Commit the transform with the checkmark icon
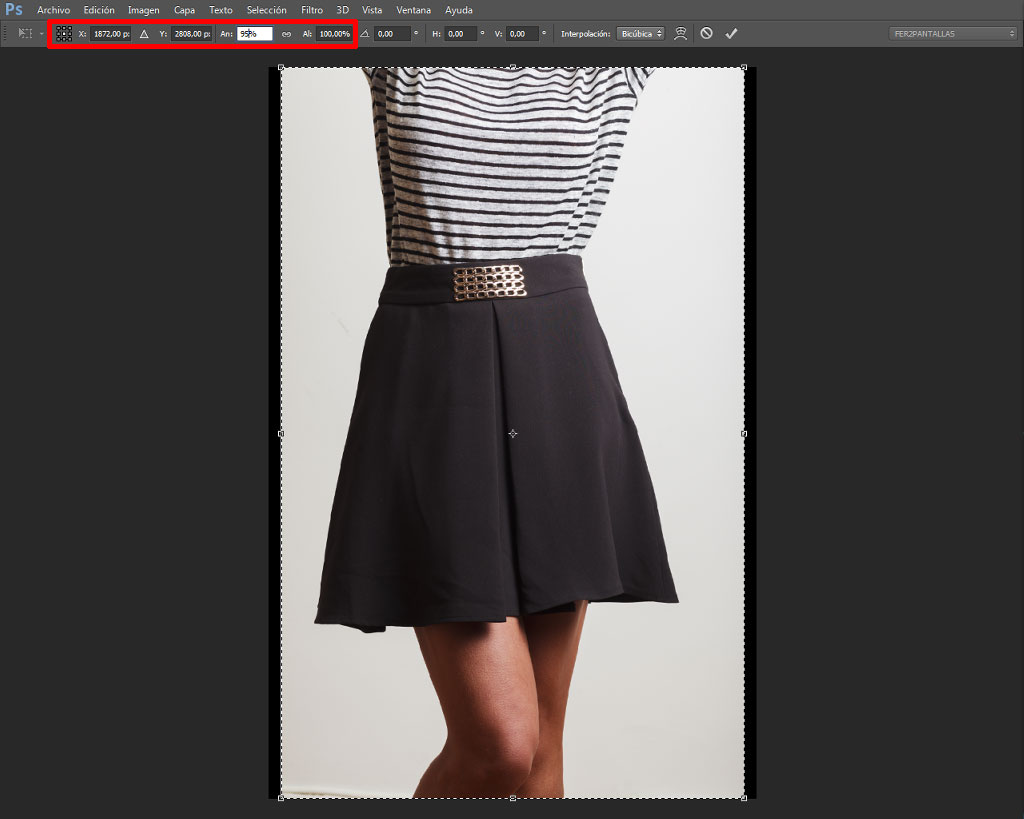The width and height of the screenshot is (1024, 819). pos(731,33)
